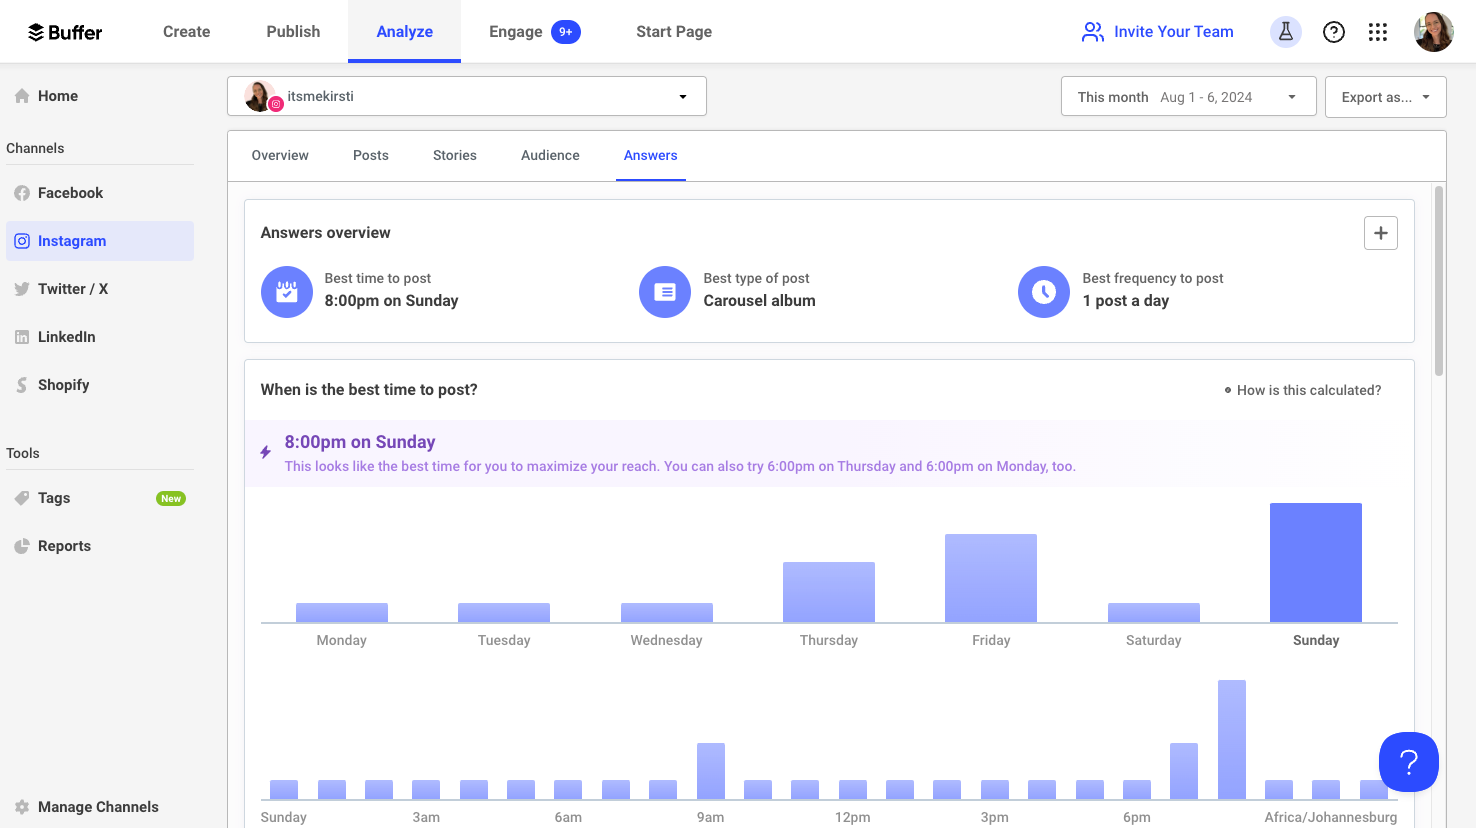Open the help question mark icon
The width and height of the screenshot is (1476, 828).
pyautogui.click(x=1333, y=31)
